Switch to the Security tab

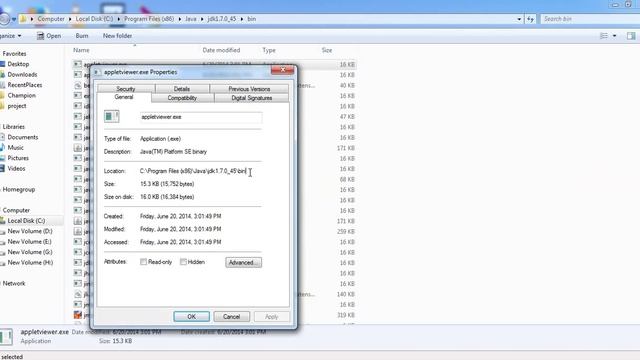tap(126, 89)
